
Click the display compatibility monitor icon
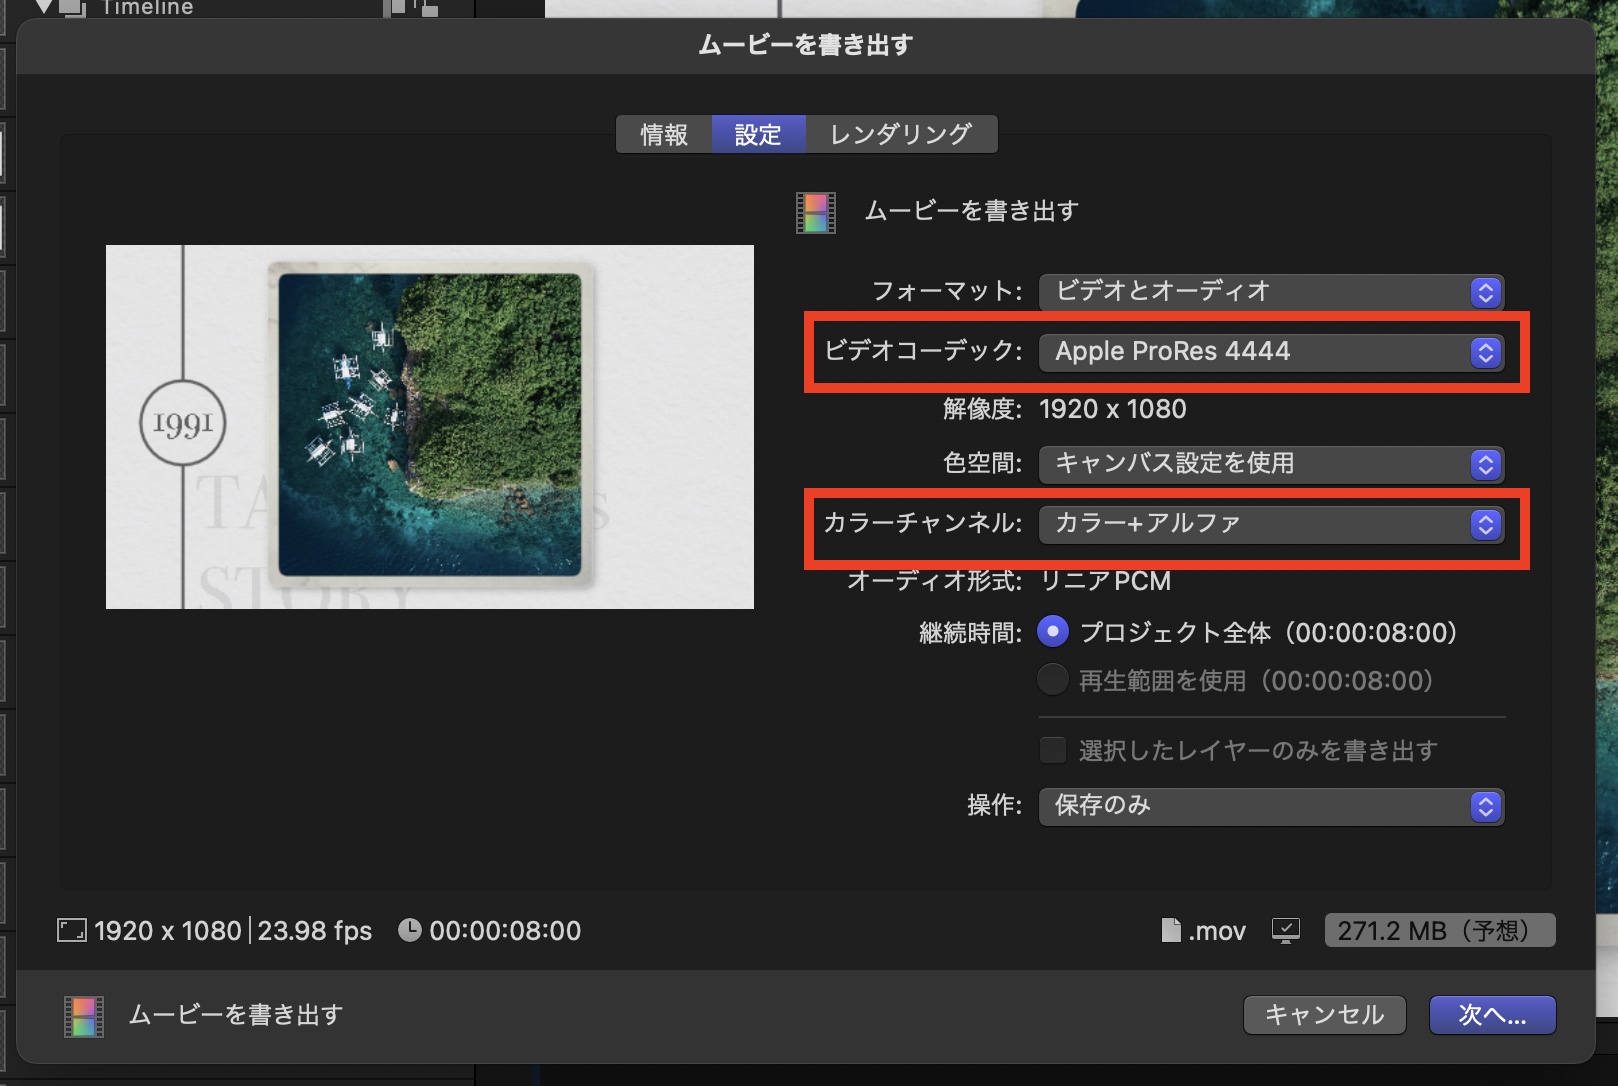(1286, 931)
